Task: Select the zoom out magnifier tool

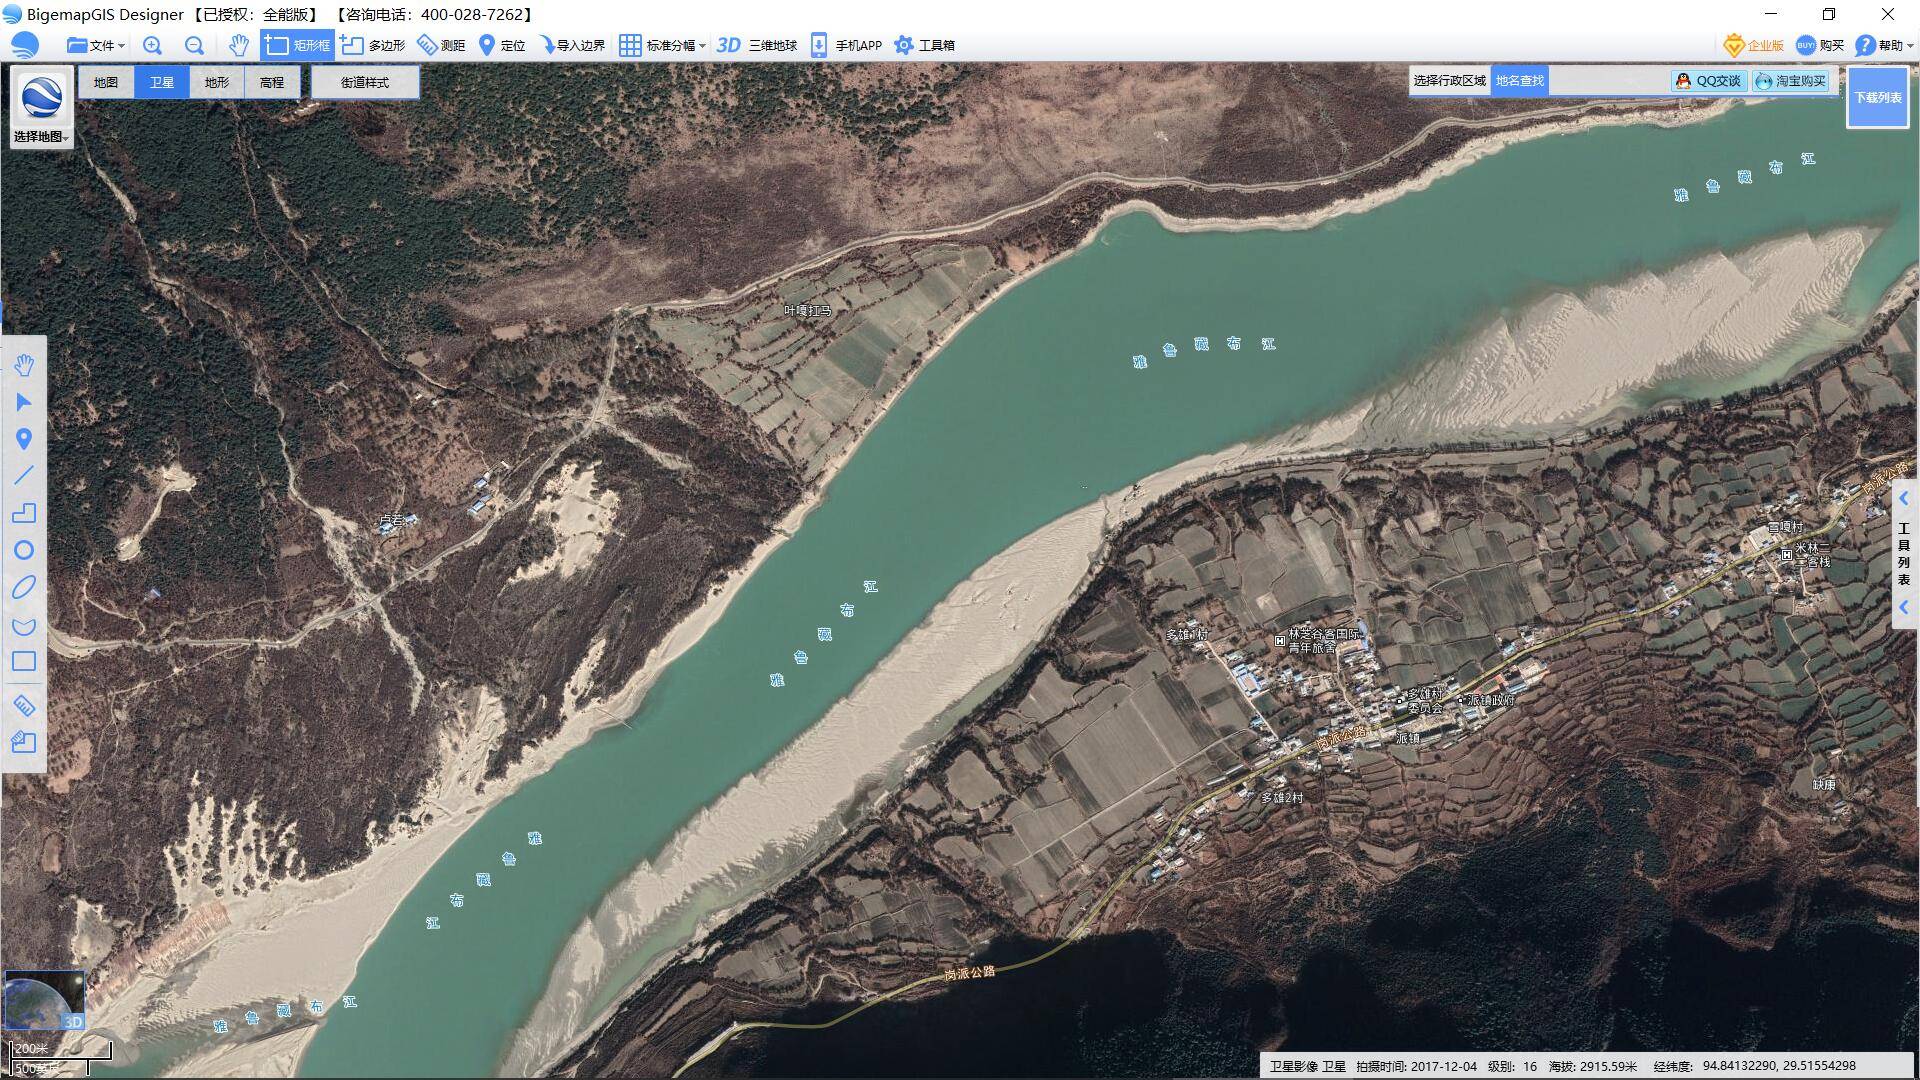Action: (194, 45)
